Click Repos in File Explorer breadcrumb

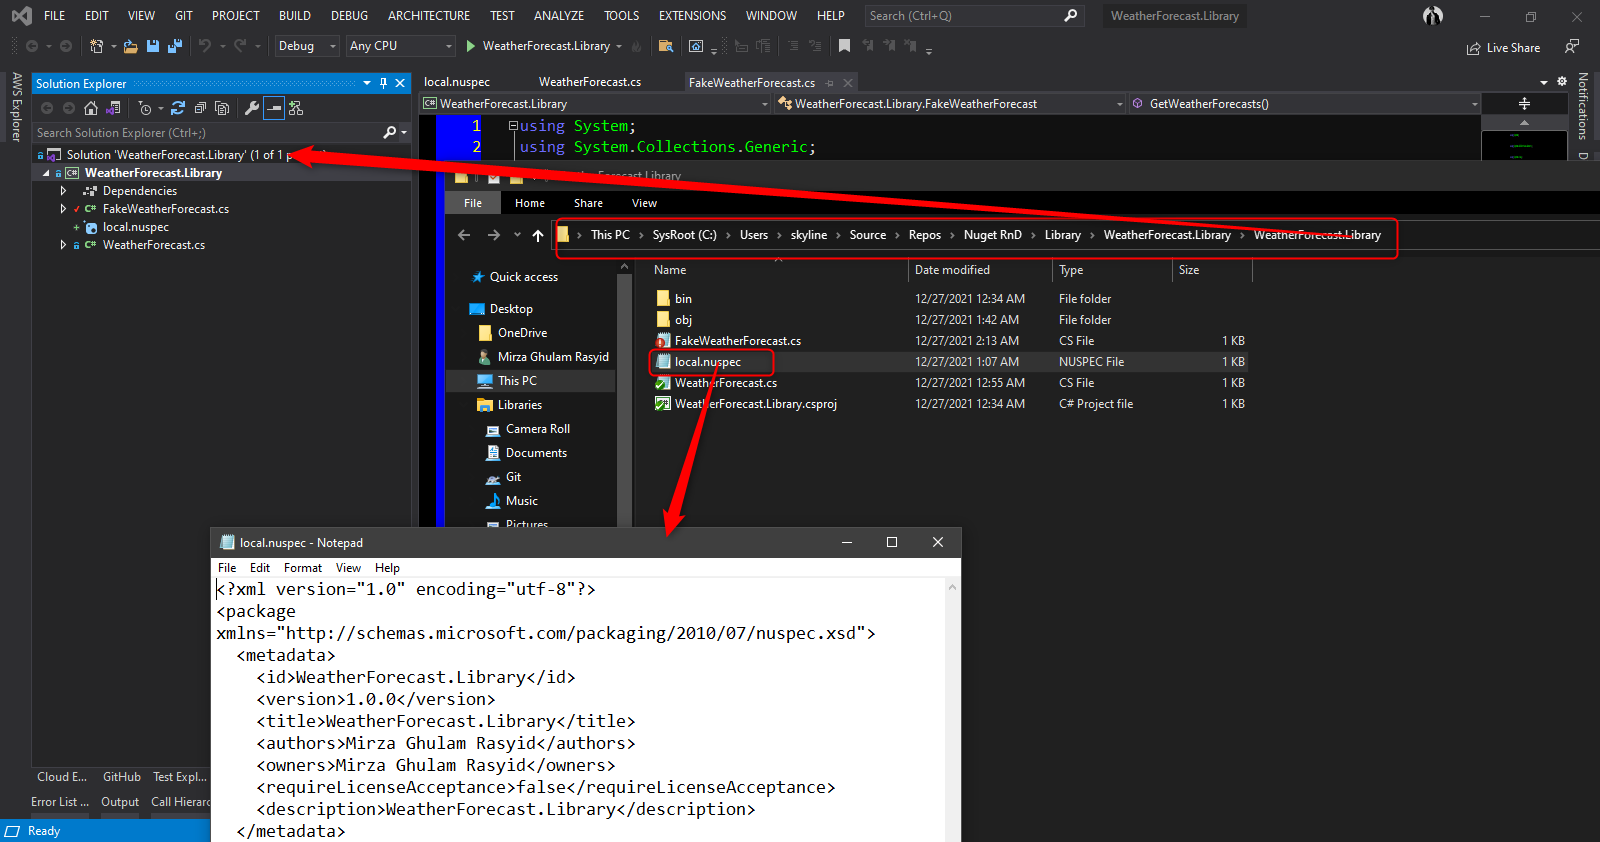(x=925, y=235)
